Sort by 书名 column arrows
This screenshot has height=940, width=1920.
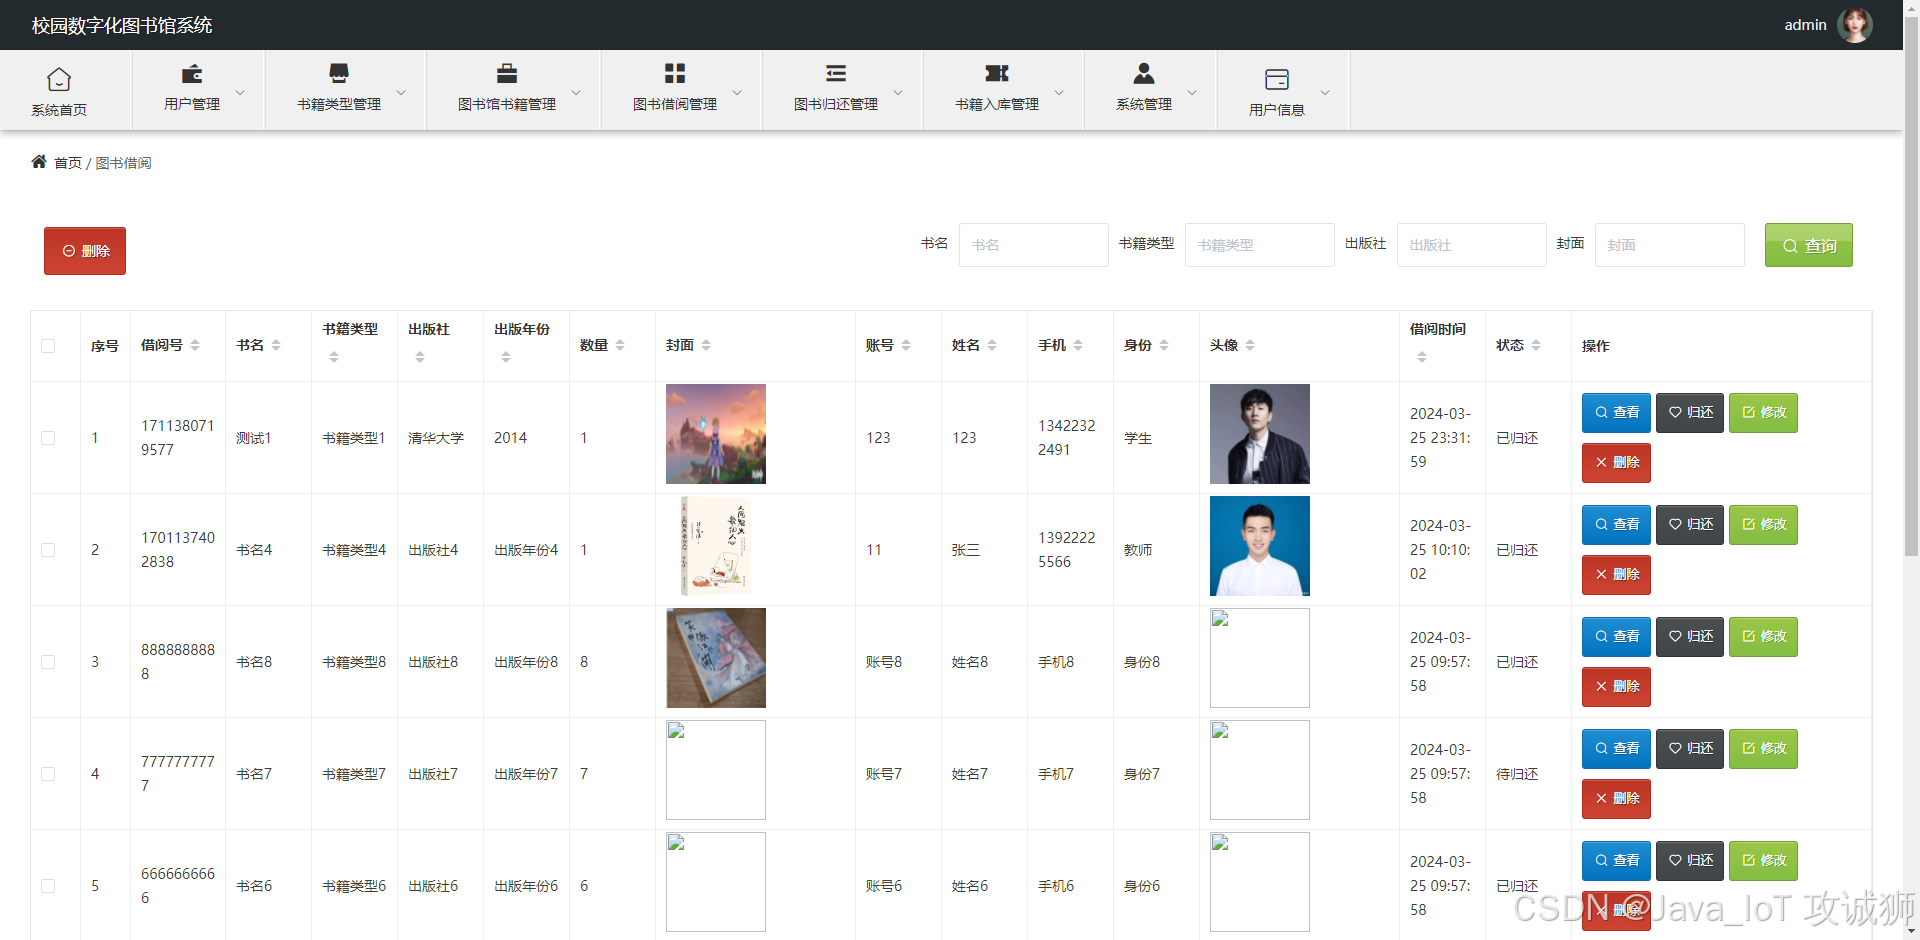tap(276, 345)
